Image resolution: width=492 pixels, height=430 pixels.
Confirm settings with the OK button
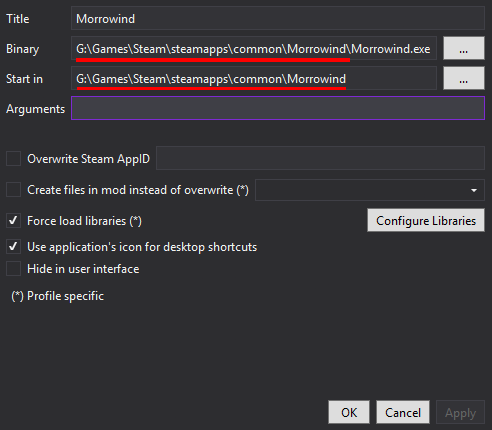coord(349,412)
